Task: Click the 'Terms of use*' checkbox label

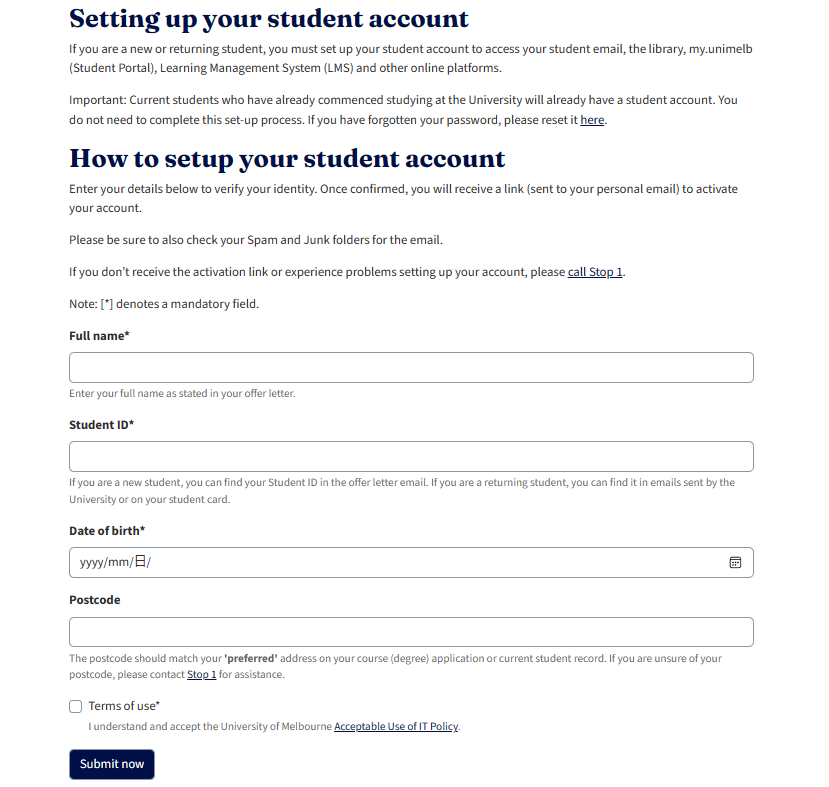Action: [124, 706]
